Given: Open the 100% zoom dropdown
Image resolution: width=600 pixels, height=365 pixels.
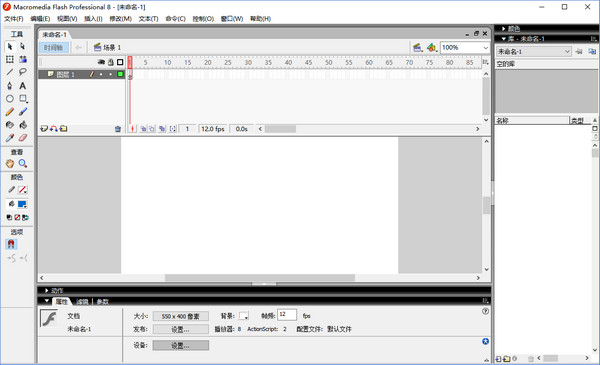Looking at the screenshot, I should 485,47.
